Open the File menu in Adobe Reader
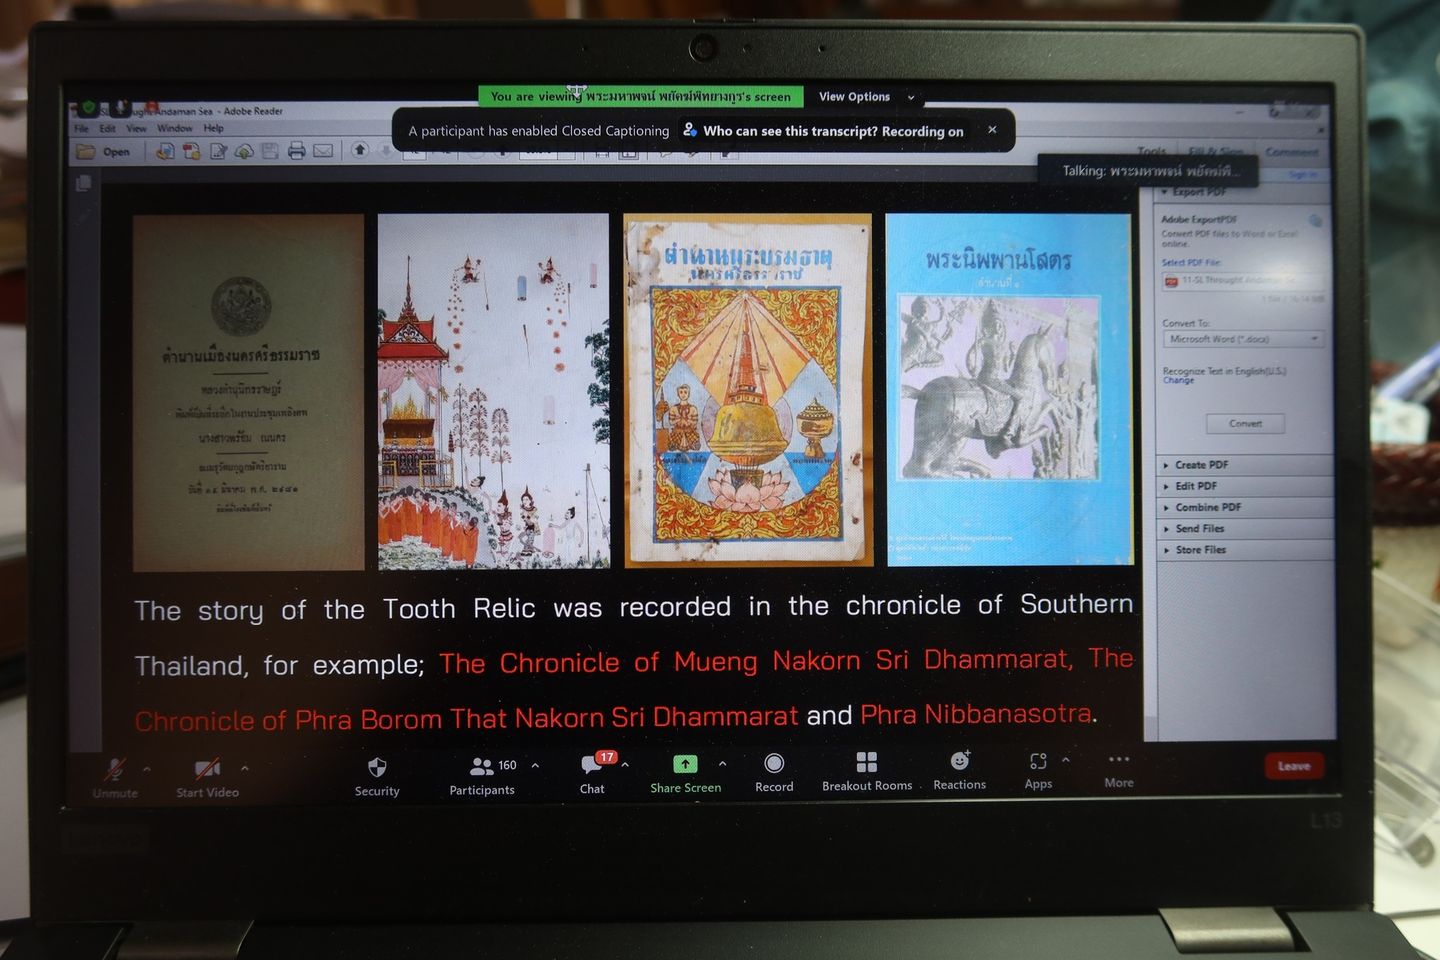This screenshot has height=960, width=1440. [x=82, y=128]
